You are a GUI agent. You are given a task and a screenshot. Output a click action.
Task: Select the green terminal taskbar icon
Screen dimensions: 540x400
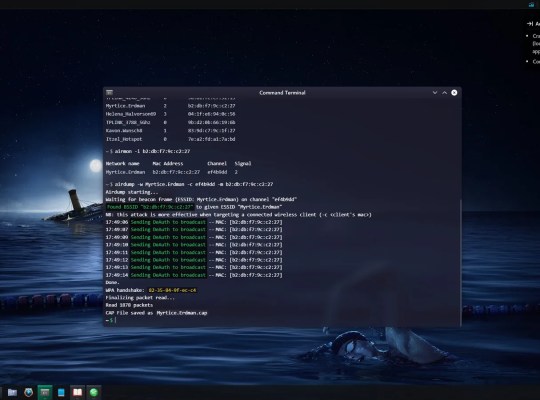pyautogui.click(x=45, y=392)
